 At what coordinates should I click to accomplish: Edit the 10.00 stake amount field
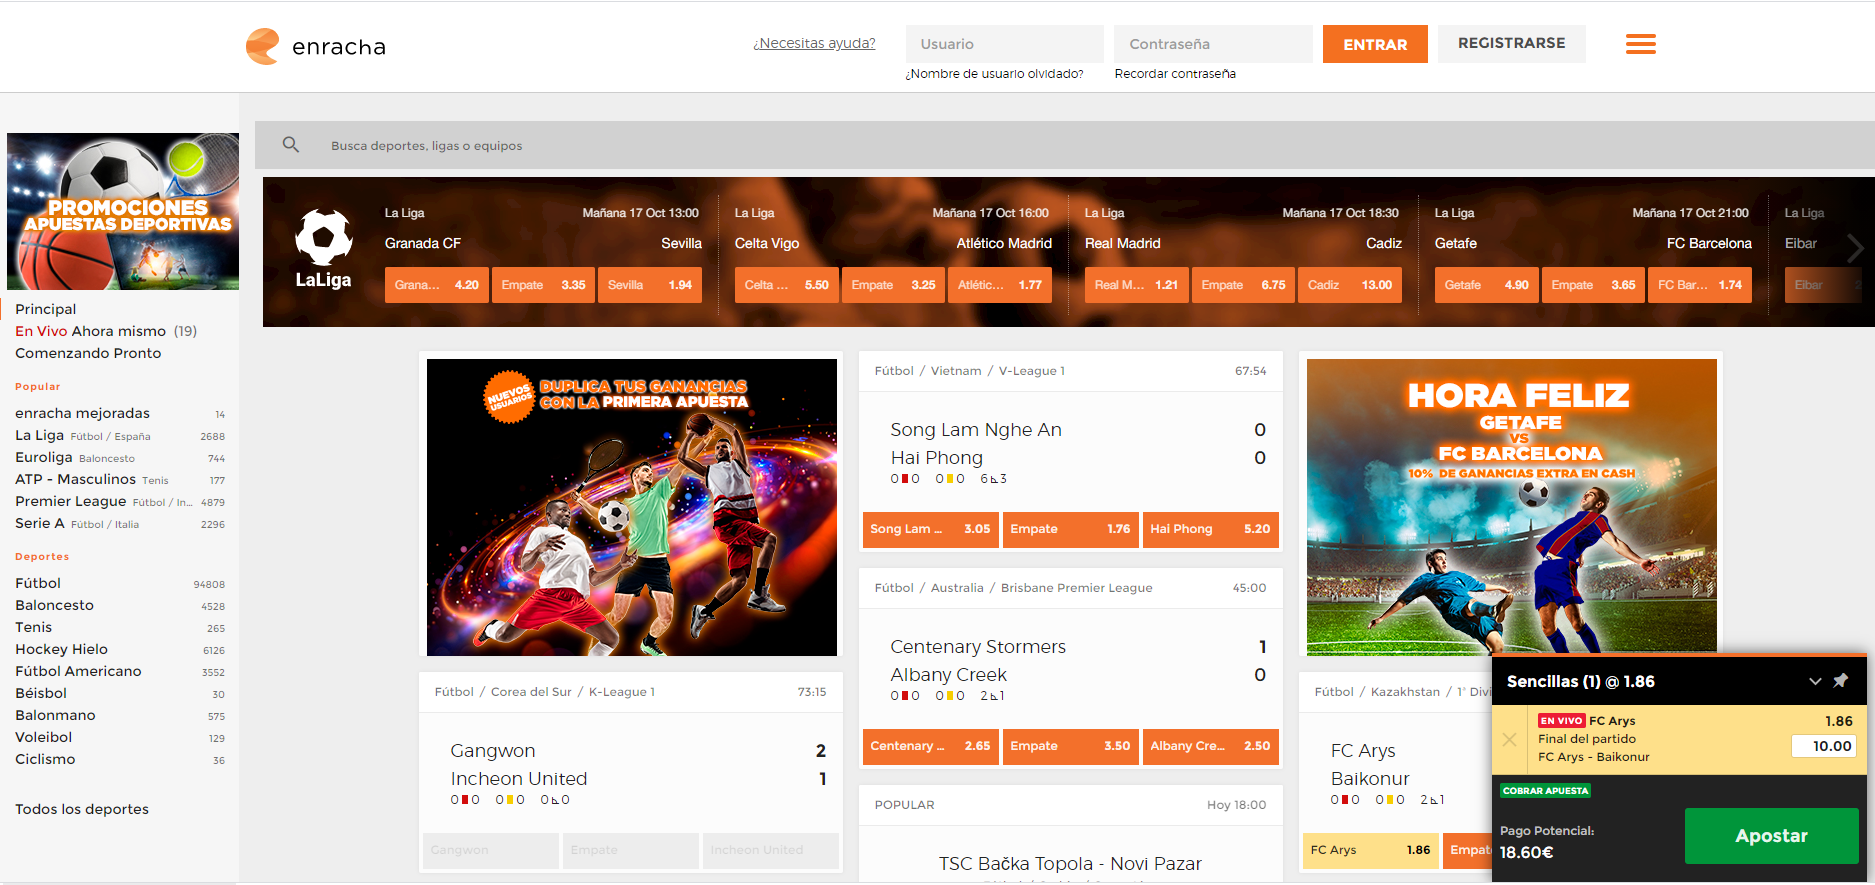coord(1823,746)
